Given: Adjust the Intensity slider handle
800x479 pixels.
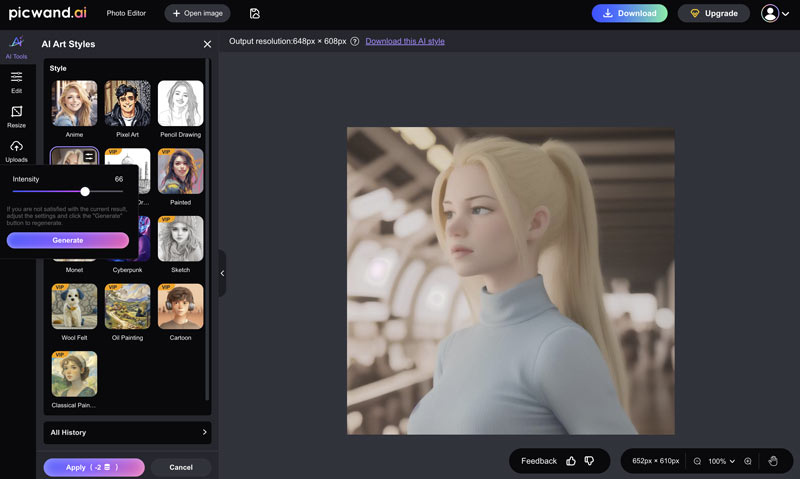Looking at the screenshot, I should (85, 191).
